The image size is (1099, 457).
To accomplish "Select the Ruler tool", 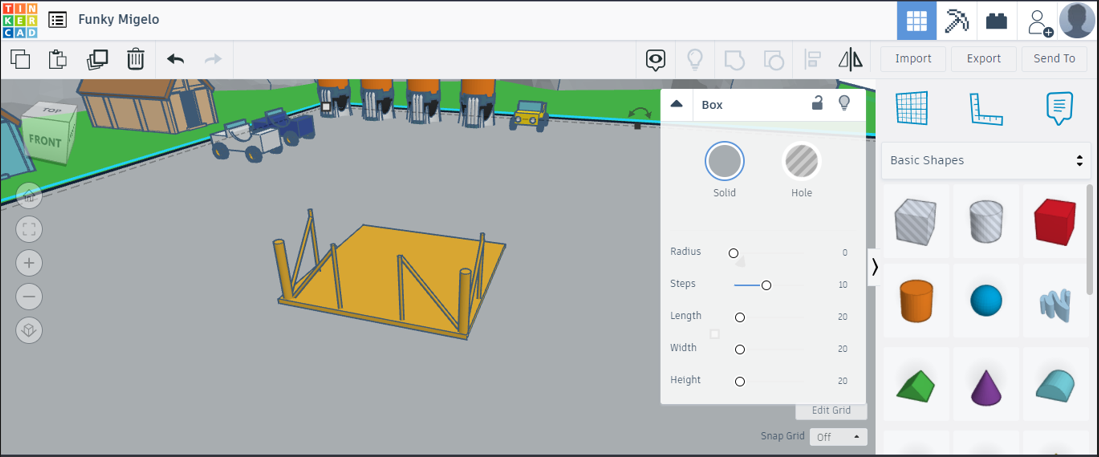I will (986, 109).
